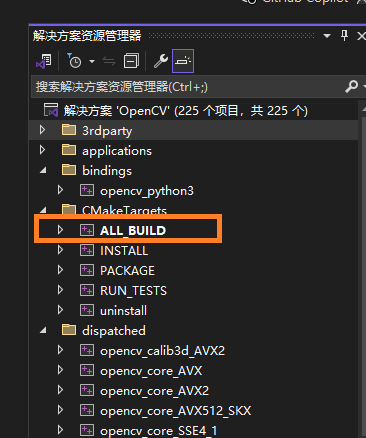Image resolution: width=366 pixels, height=438 pixels.
Task: Click the opencv_core_AVX project icon
Action: point(87,370)
